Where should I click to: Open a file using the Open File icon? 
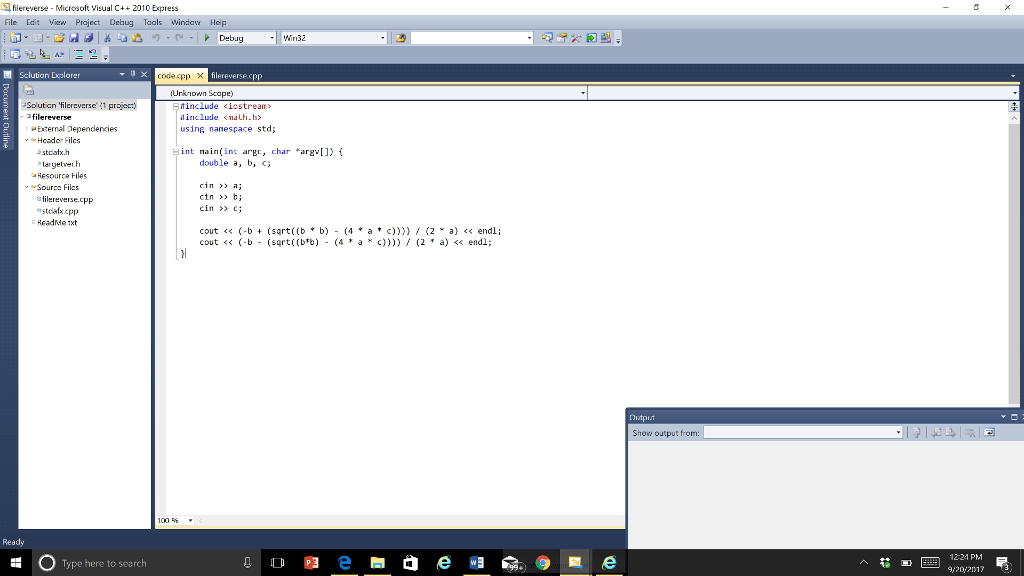pyautogui.click(x=59, y=38)
